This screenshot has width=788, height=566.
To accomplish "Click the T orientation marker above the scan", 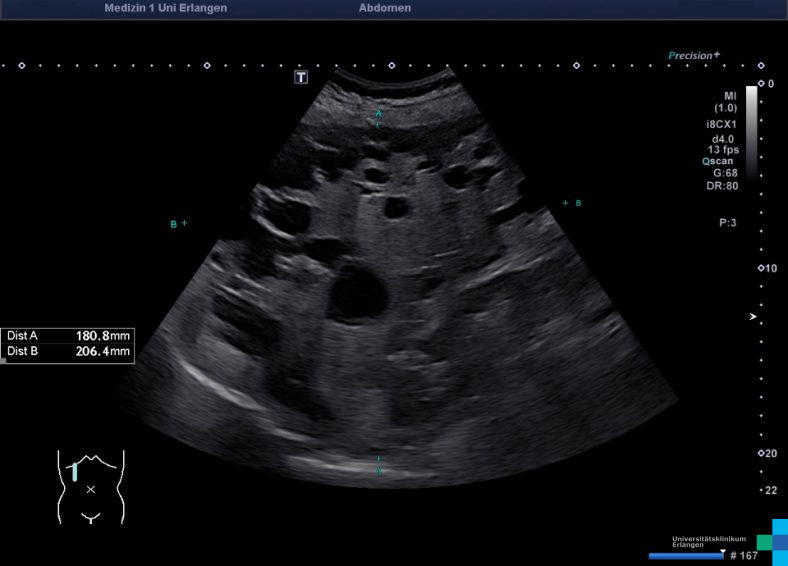I will (x=300, y=77).
